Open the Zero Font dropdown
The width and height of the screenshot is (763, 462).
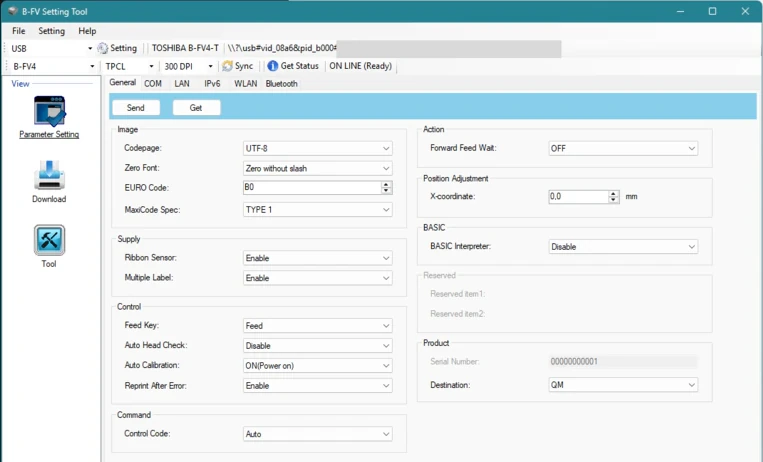point(318,168)
